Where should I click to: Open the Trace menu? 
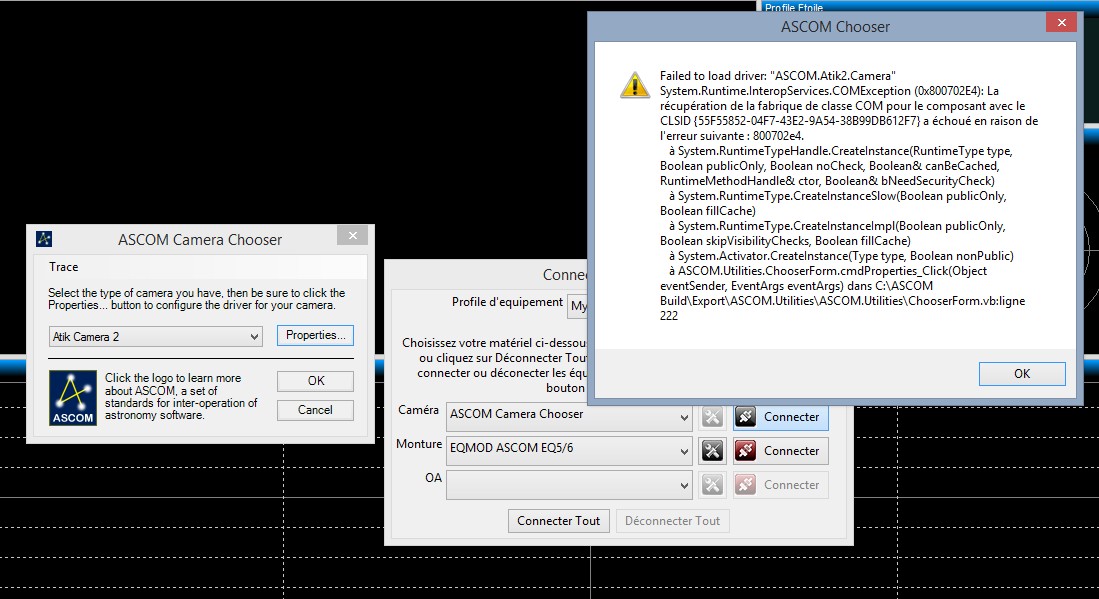(x=63, y=267)
